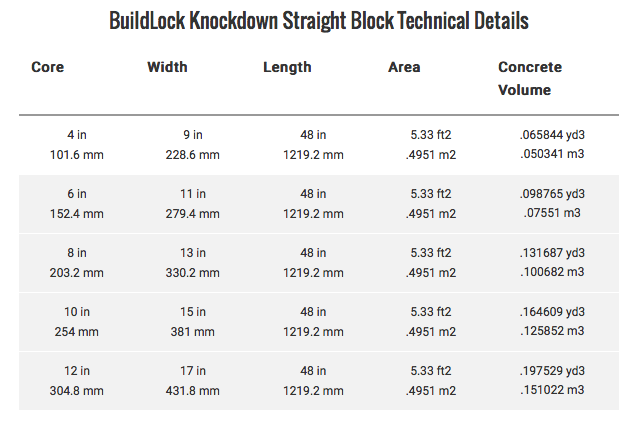The image size is (638, 427).
Task: Select the Concrete Volume column header
Action: coord(530,78)
